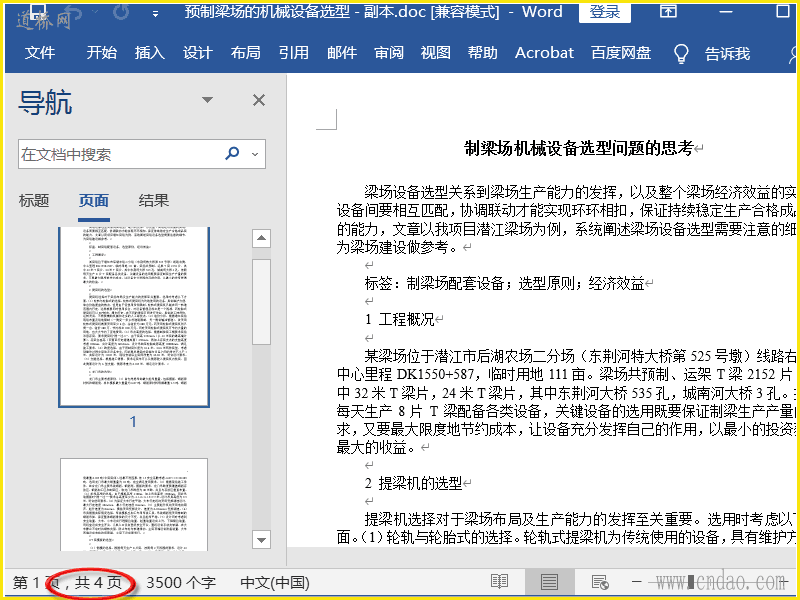Viewport: 800px width, 600px height.
Task: Click the heading 2 提梁机的选型
Action: tap(413, 483)
